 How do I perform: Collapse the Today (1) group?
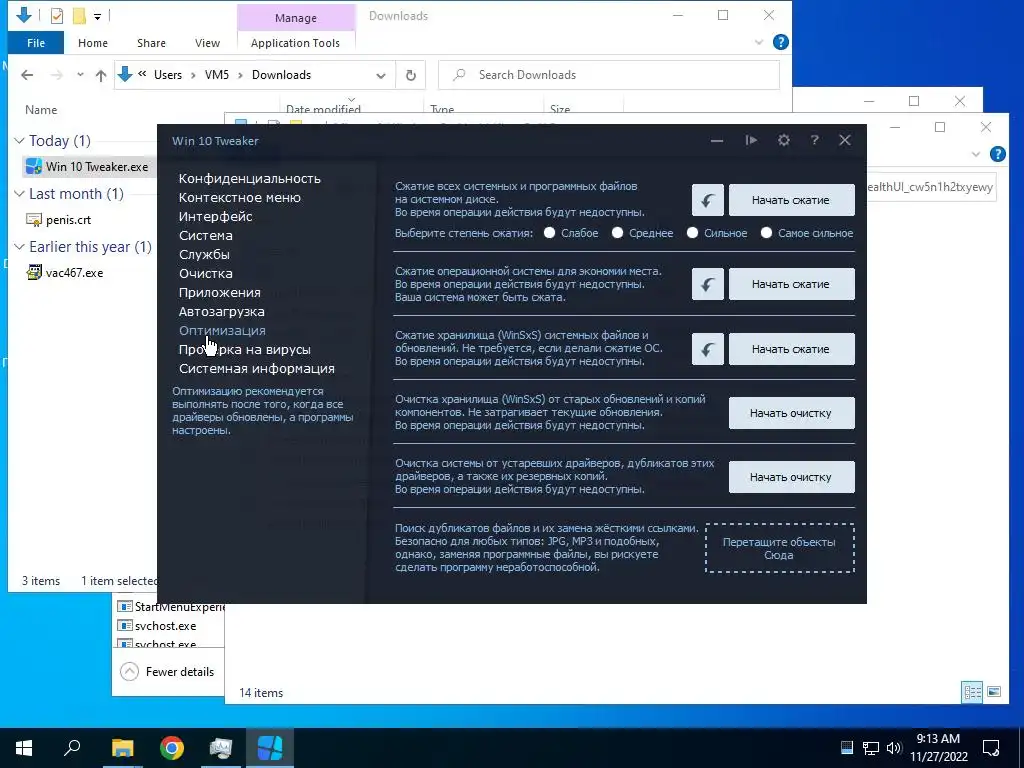coord(20,140)
